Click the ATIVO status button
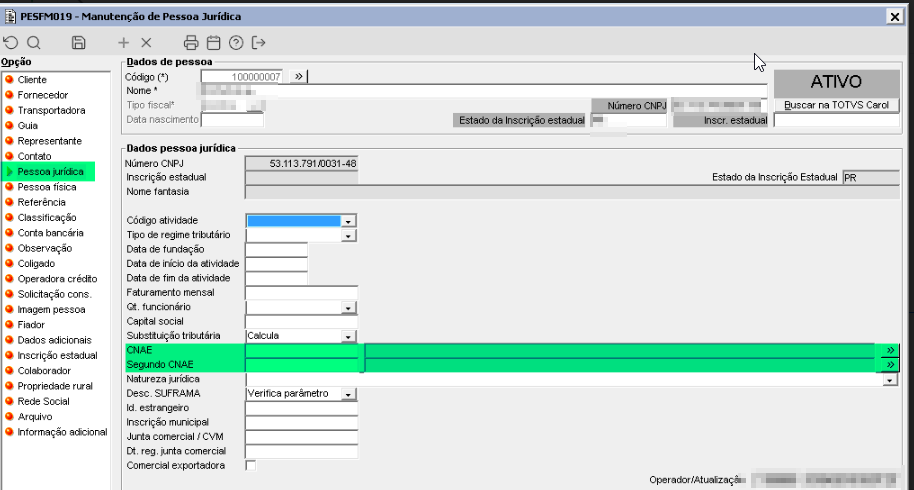 pyautogui.click(x=836, y=82)
